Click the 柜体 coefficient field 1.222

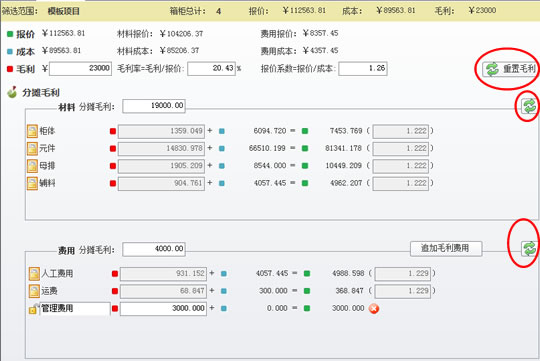click(401, 131)
